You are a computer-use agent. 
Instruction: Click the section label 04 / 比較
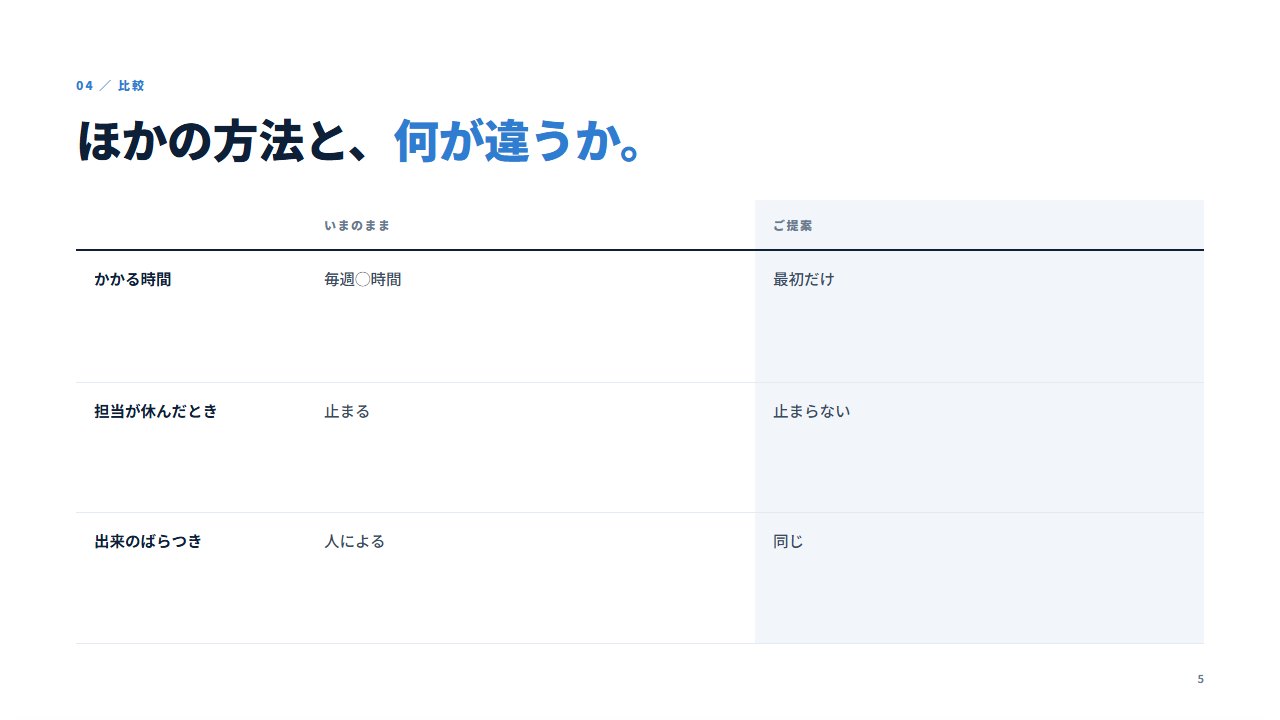[110, 86]
